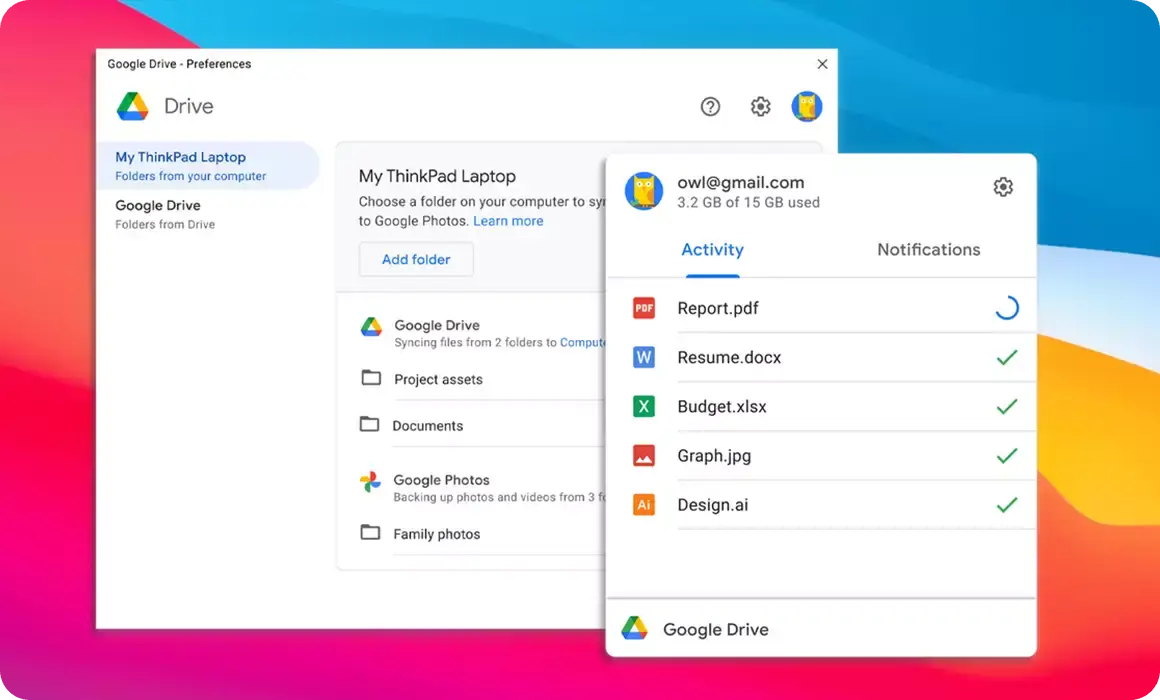
Task: Click the owl account avatar
Action: coord(644,191)
